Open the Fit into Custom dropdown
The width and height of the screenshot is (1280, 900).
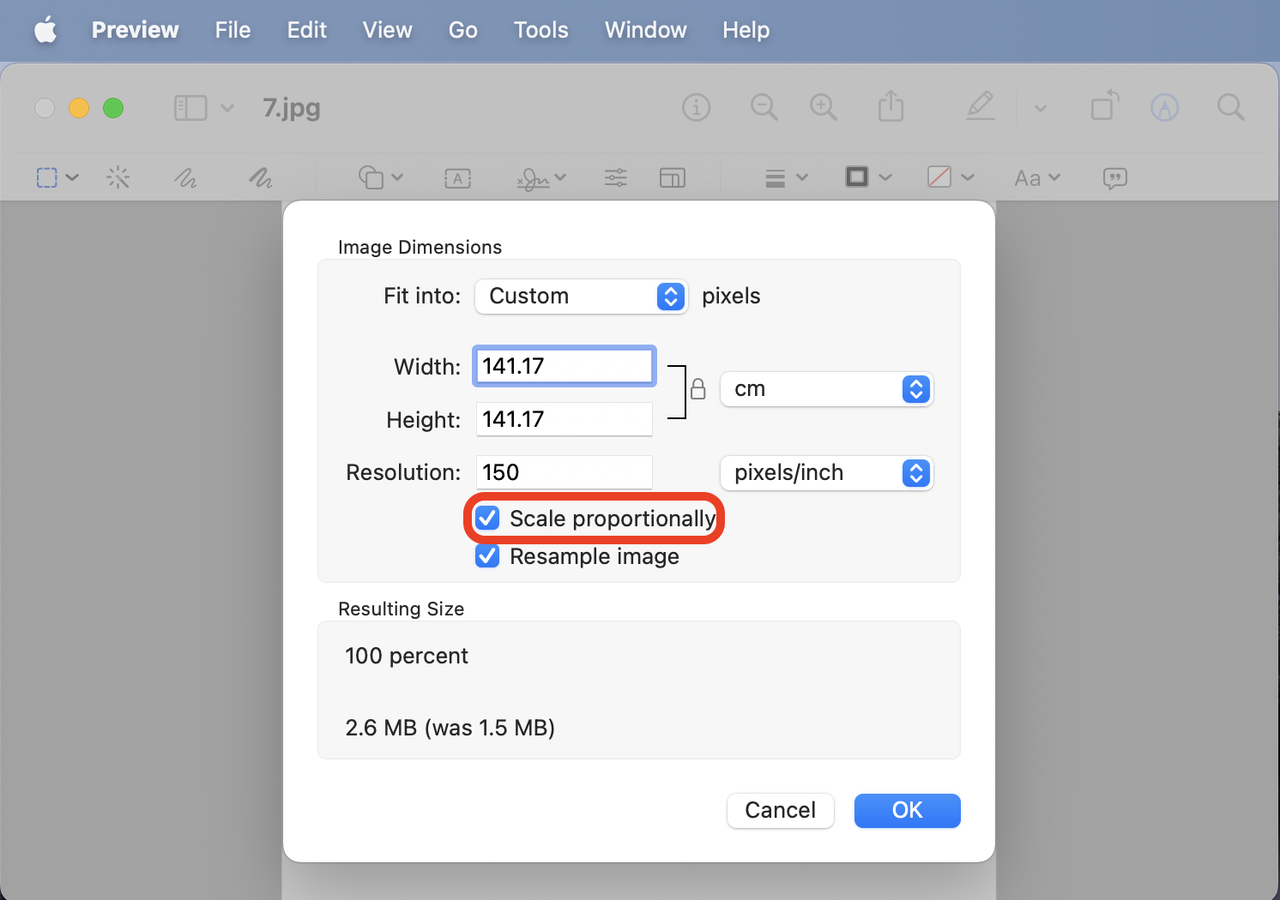[x=581, y=296]
